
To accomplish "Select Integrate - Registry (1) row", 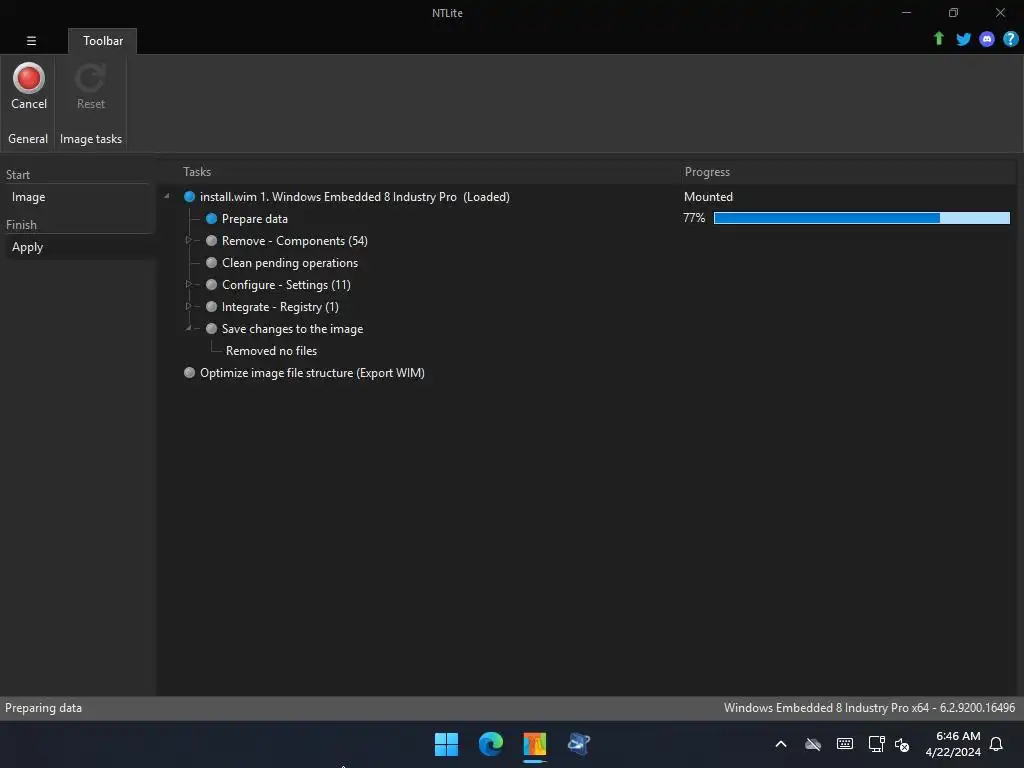I will tap(280, 306).
